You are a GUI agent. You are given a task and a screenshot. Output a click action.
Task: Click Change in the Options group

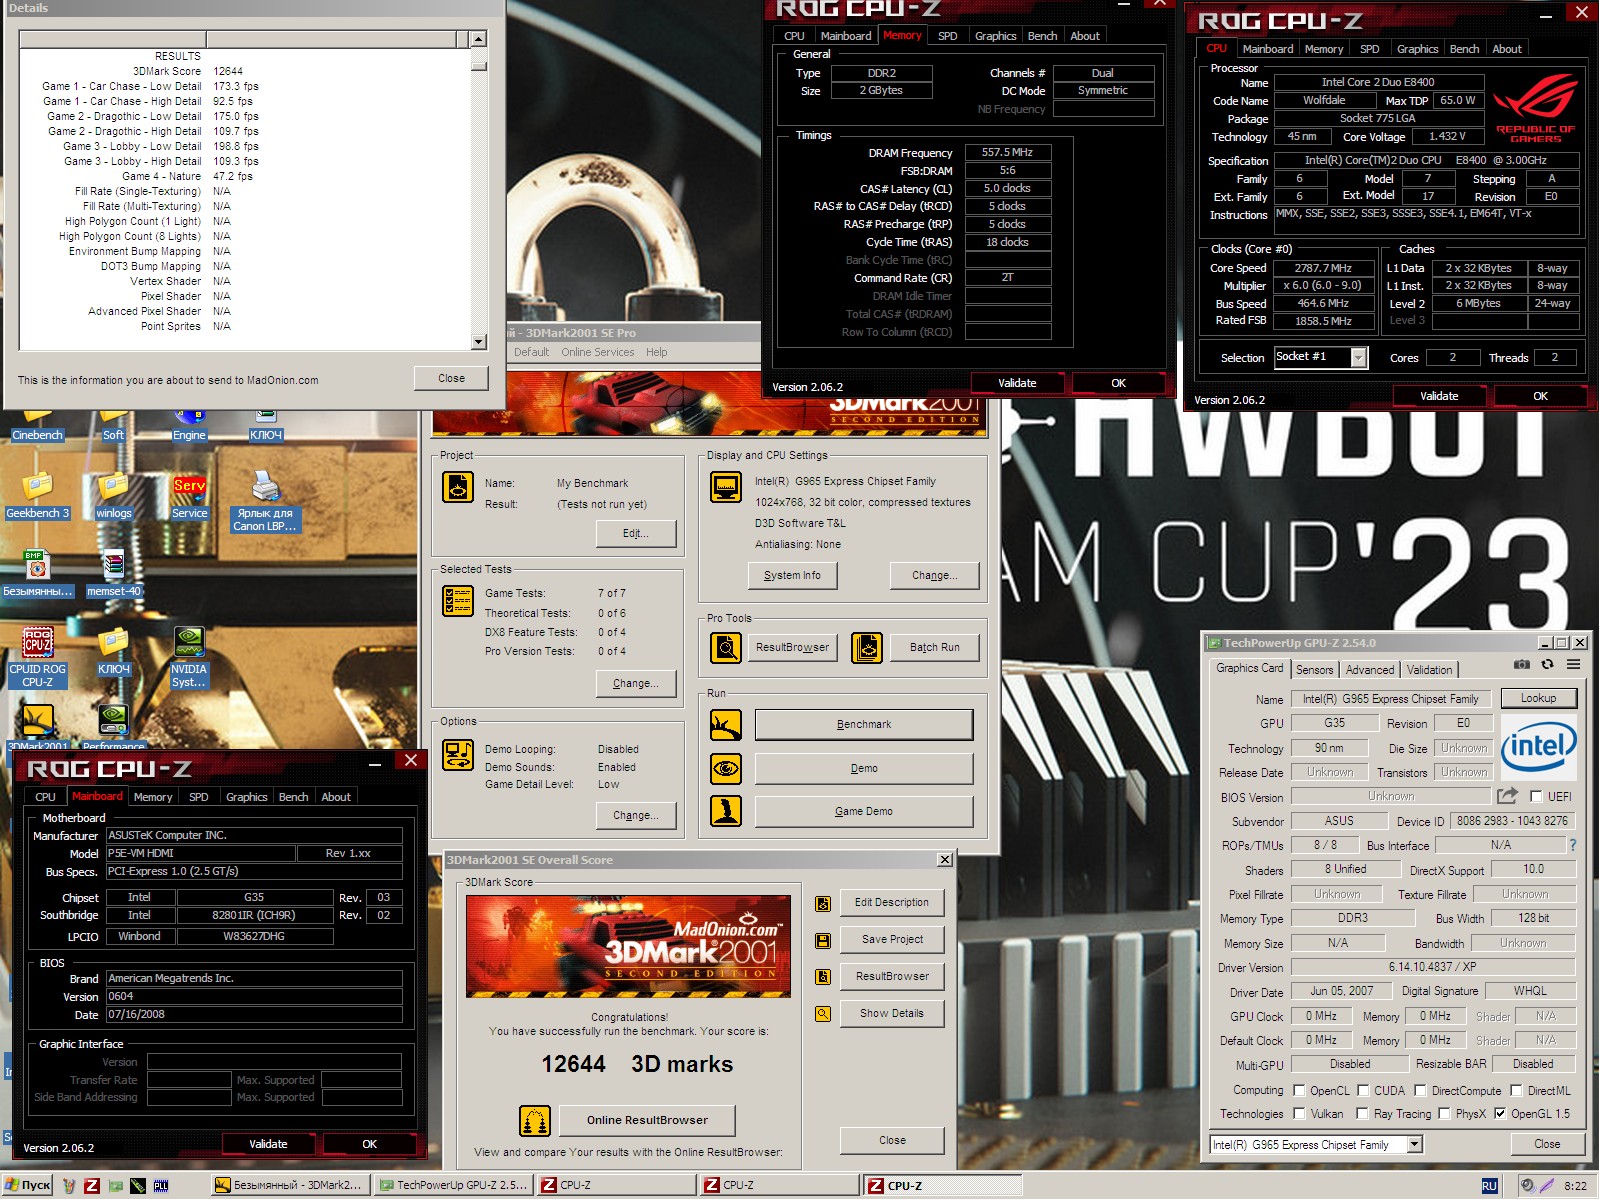[x=635, y=816]
